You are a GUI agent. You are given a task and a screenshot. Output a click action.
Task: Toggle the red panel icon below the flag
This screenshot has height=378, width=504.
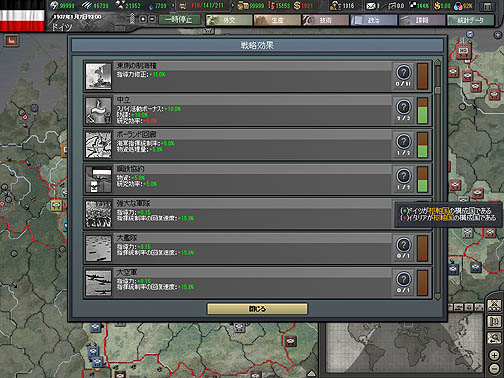click(12, 41)
